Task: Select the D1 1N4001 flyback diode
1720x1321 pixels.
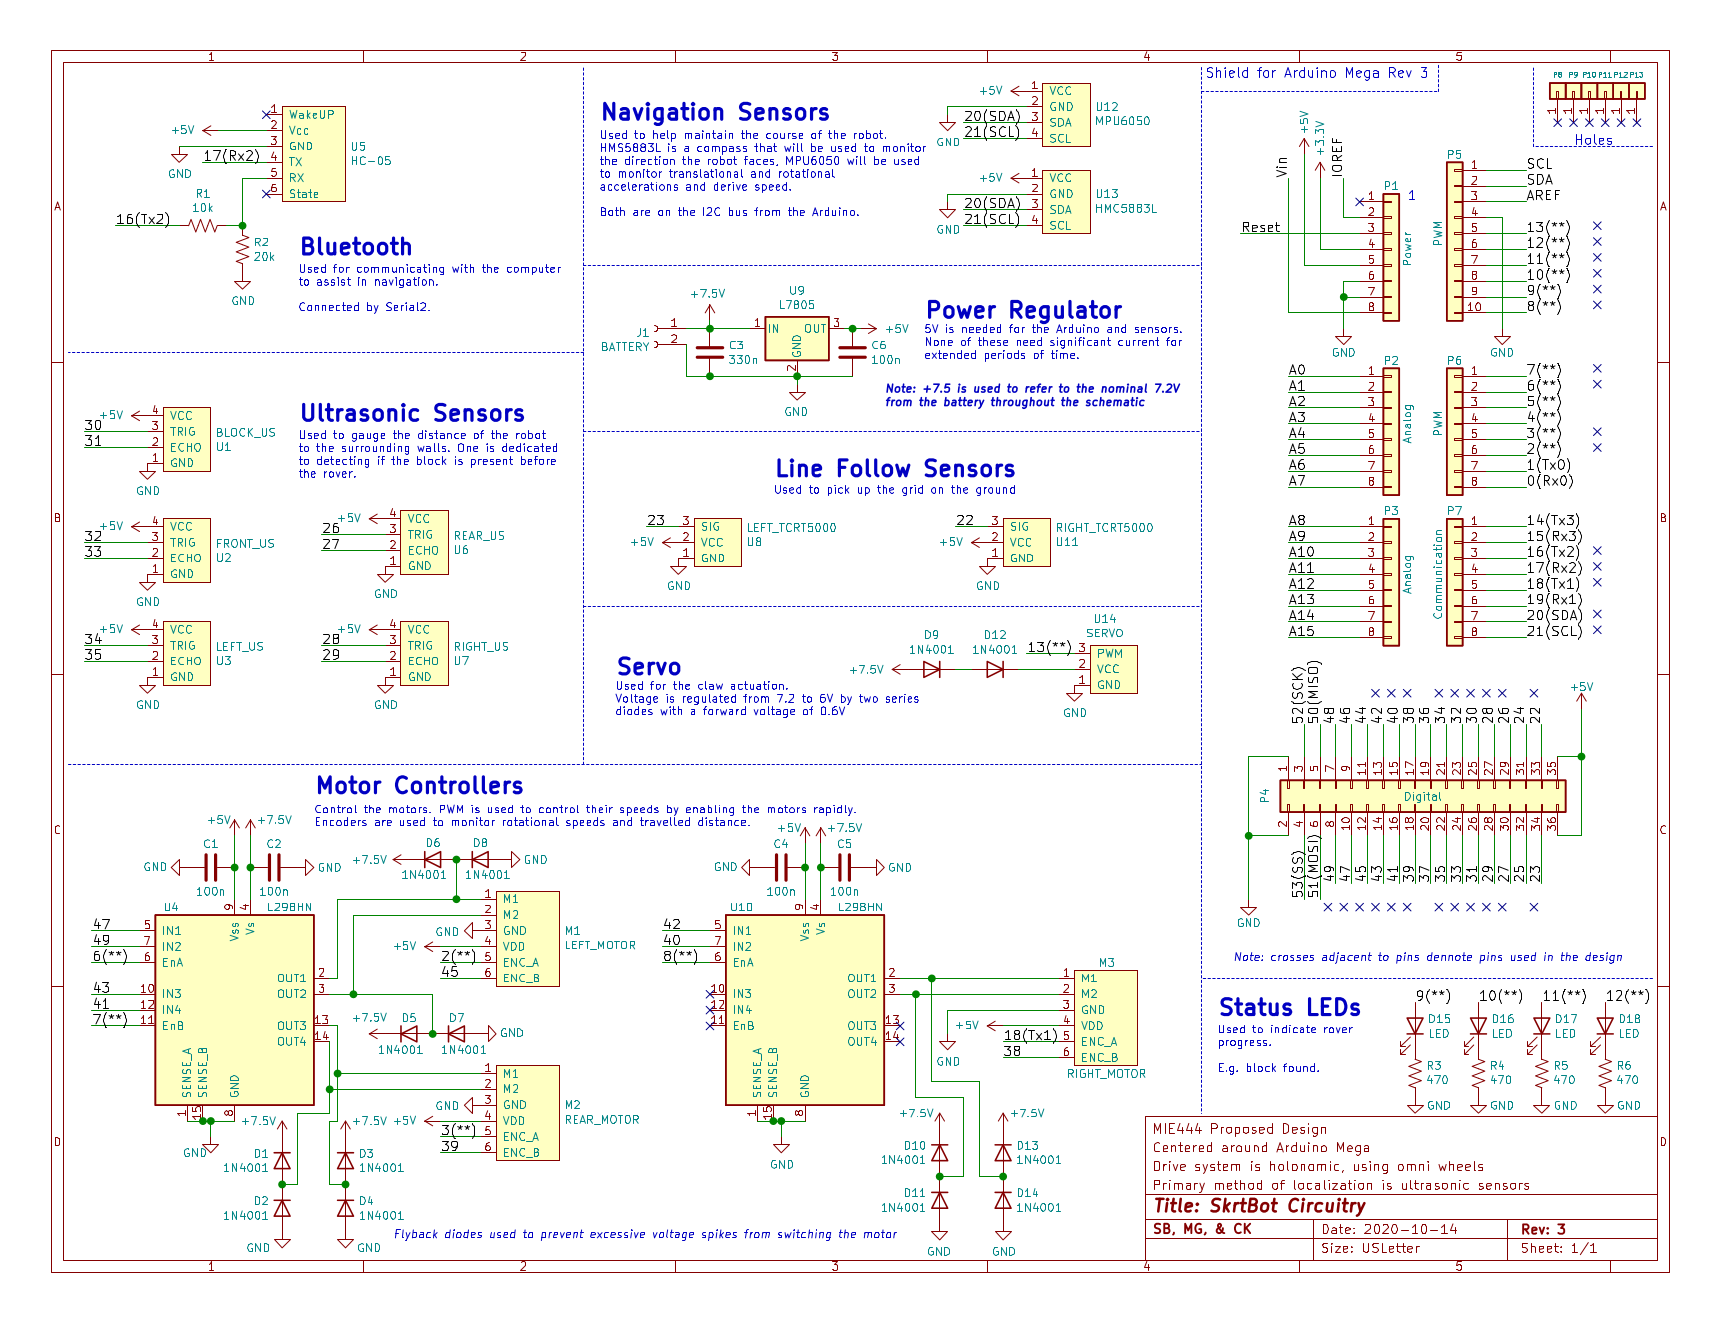Action: coord(282,1161)
